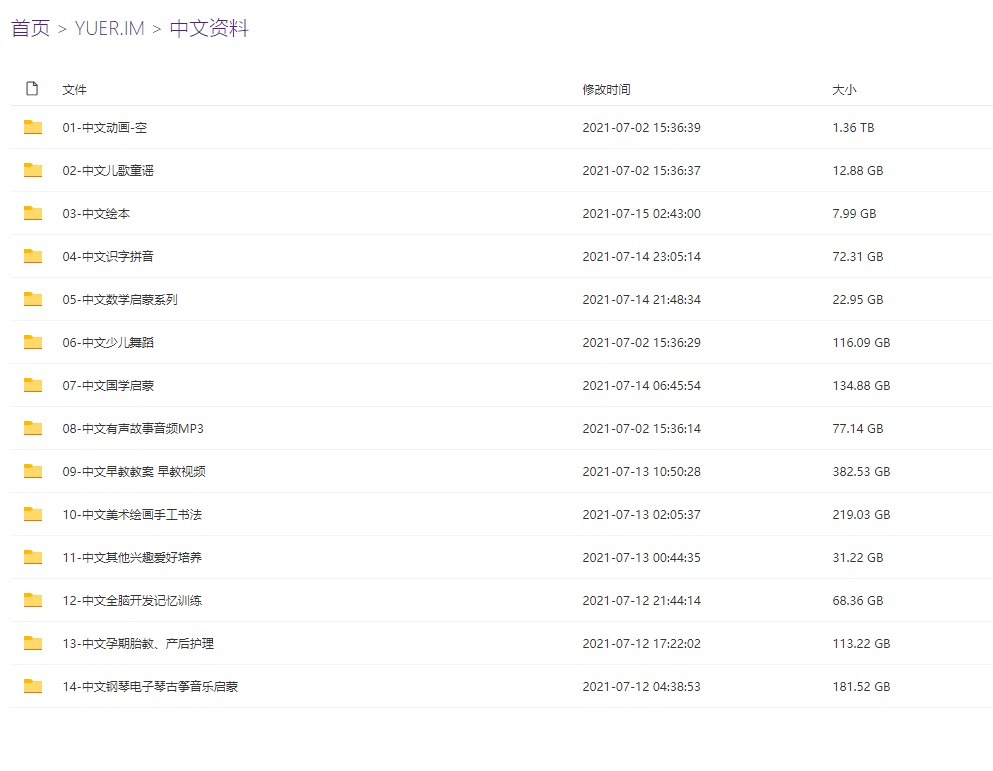Screen dimensions: 993x771
Task: Click the folder icon for 07-中文国学启蒙
Action: tap(33, 385)
